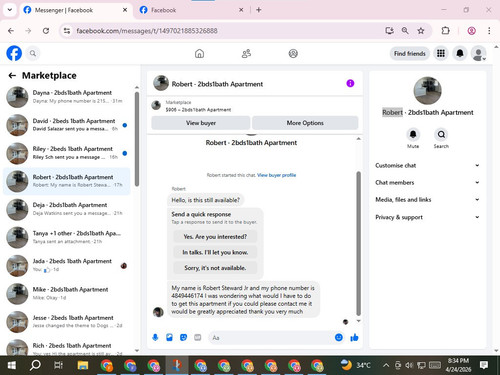Screen dimensions: 500x375
Task: Go back with browser back arrow
Action: (x=11, y=31)
